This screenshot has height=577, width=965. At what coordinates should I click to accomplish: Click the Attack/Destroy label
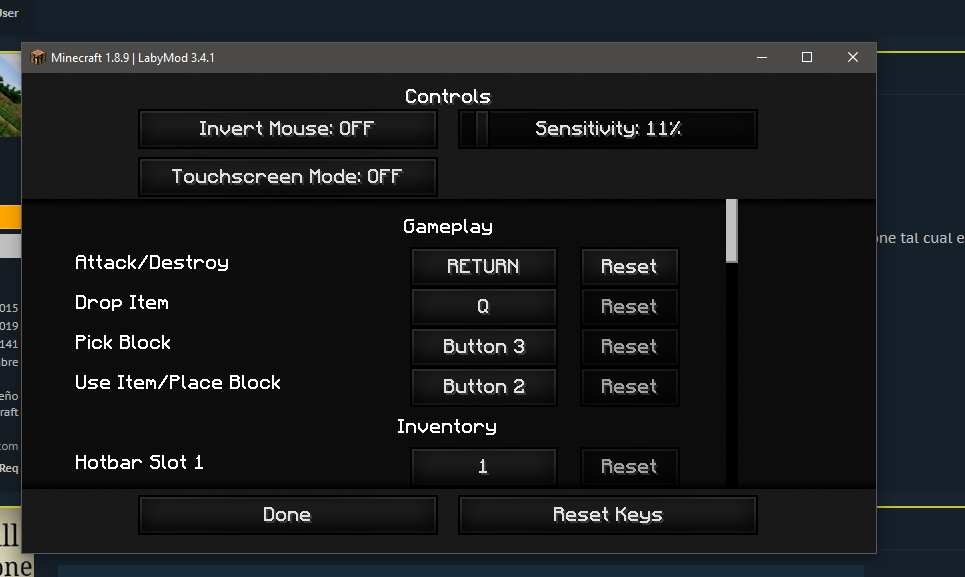click(x=152, y=263)
